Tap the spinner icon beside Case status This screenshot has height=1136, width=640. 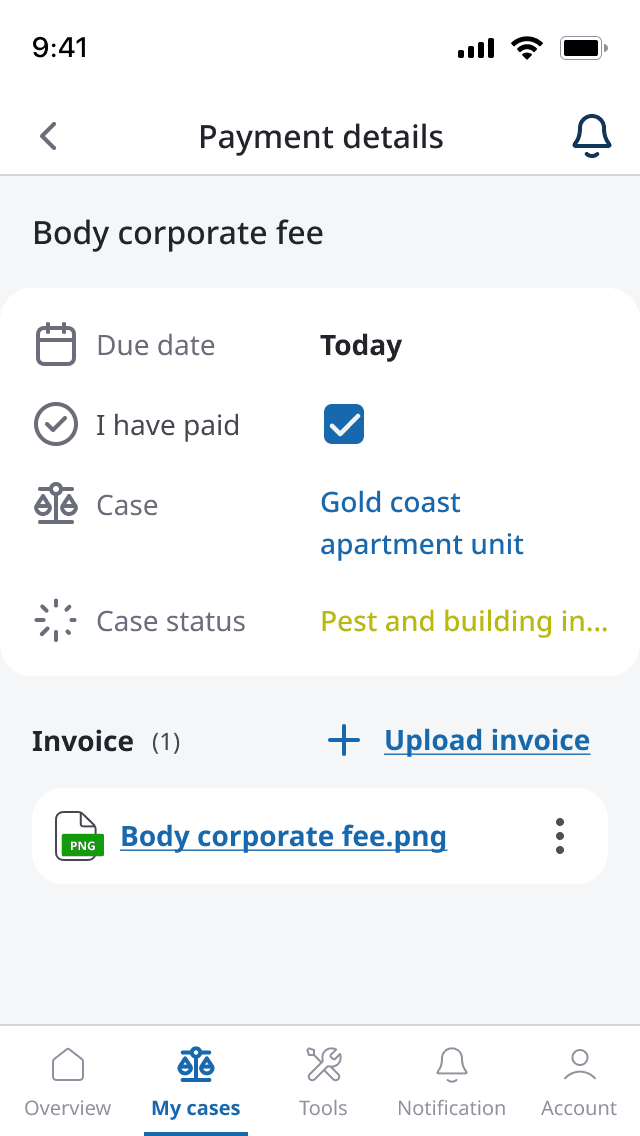click(56, 621)
